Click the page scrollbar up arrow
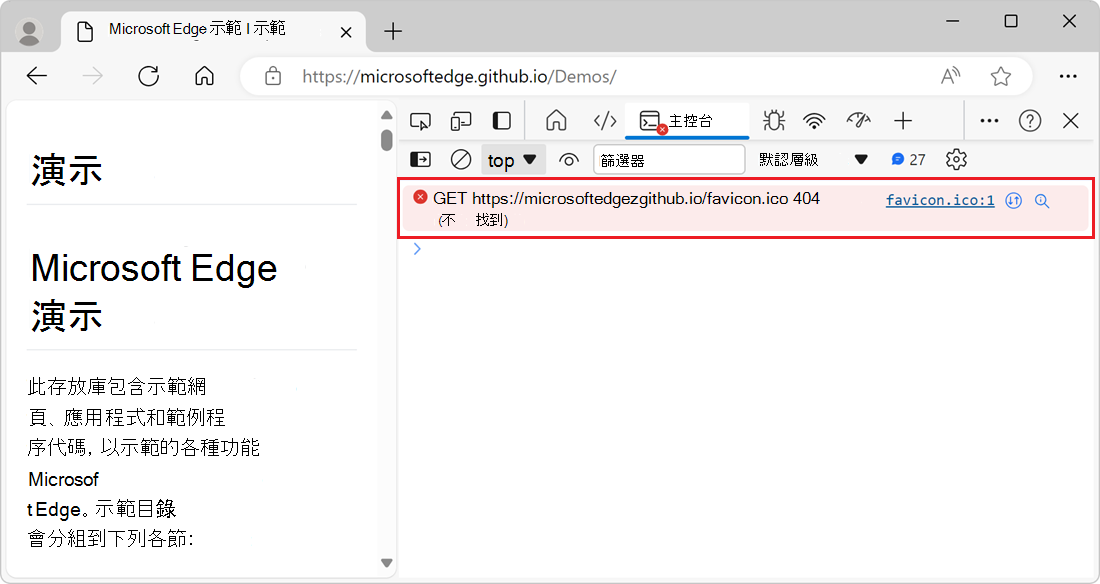 coord(387,114)
